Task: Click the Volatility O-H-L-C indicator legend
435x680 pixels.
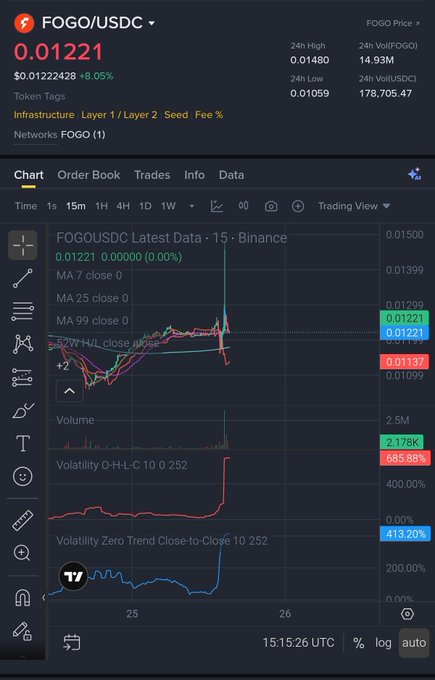Action: point(122,465)
